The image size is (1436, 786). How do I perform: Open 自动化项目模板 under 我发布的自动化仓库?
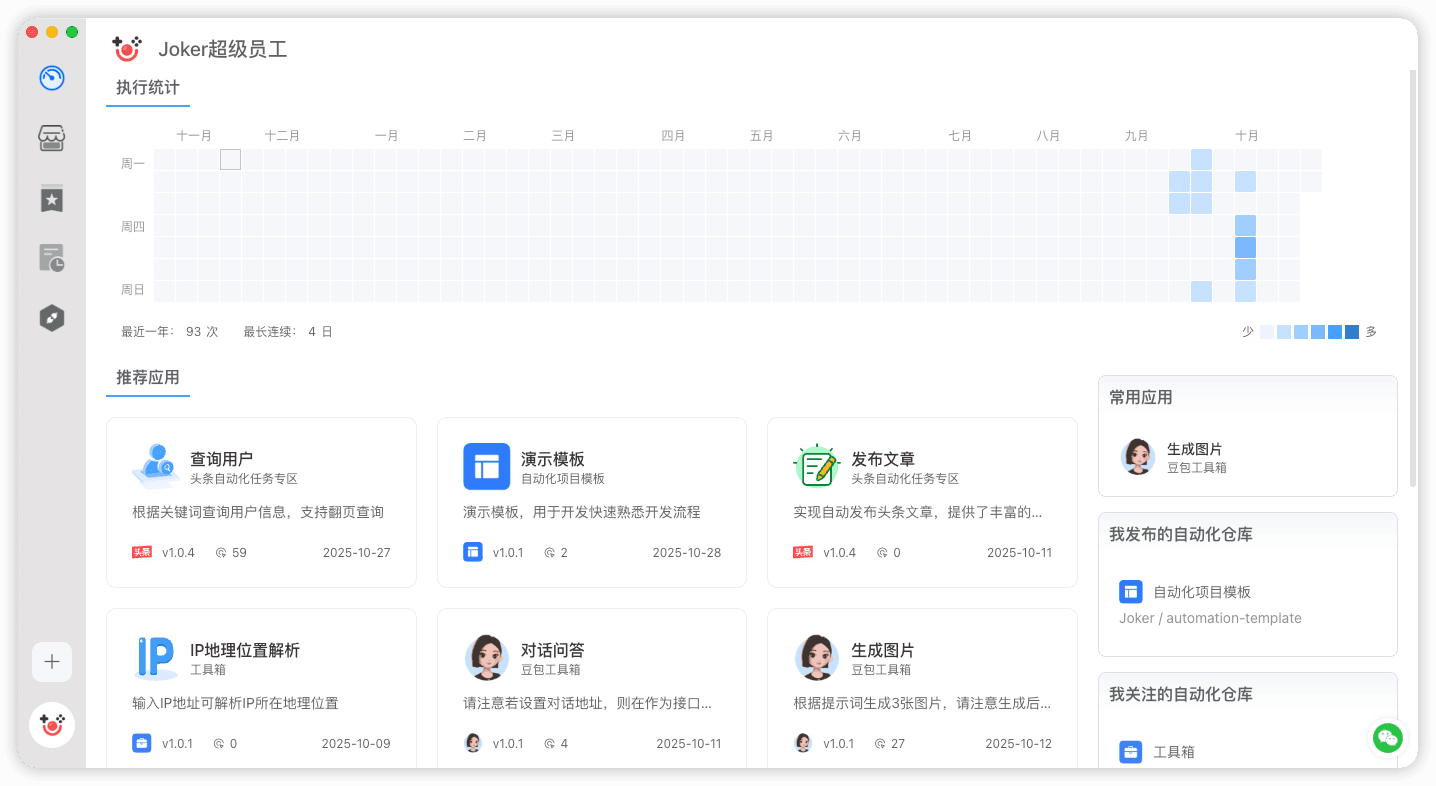tap(1202, 592)
